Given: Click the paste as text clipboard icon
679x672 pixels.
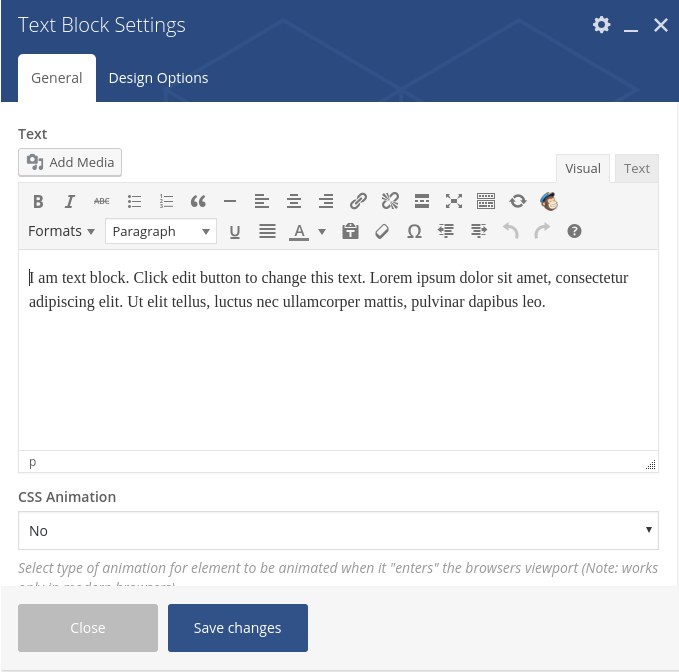Looking at the screenshot, I should [350, 231].
